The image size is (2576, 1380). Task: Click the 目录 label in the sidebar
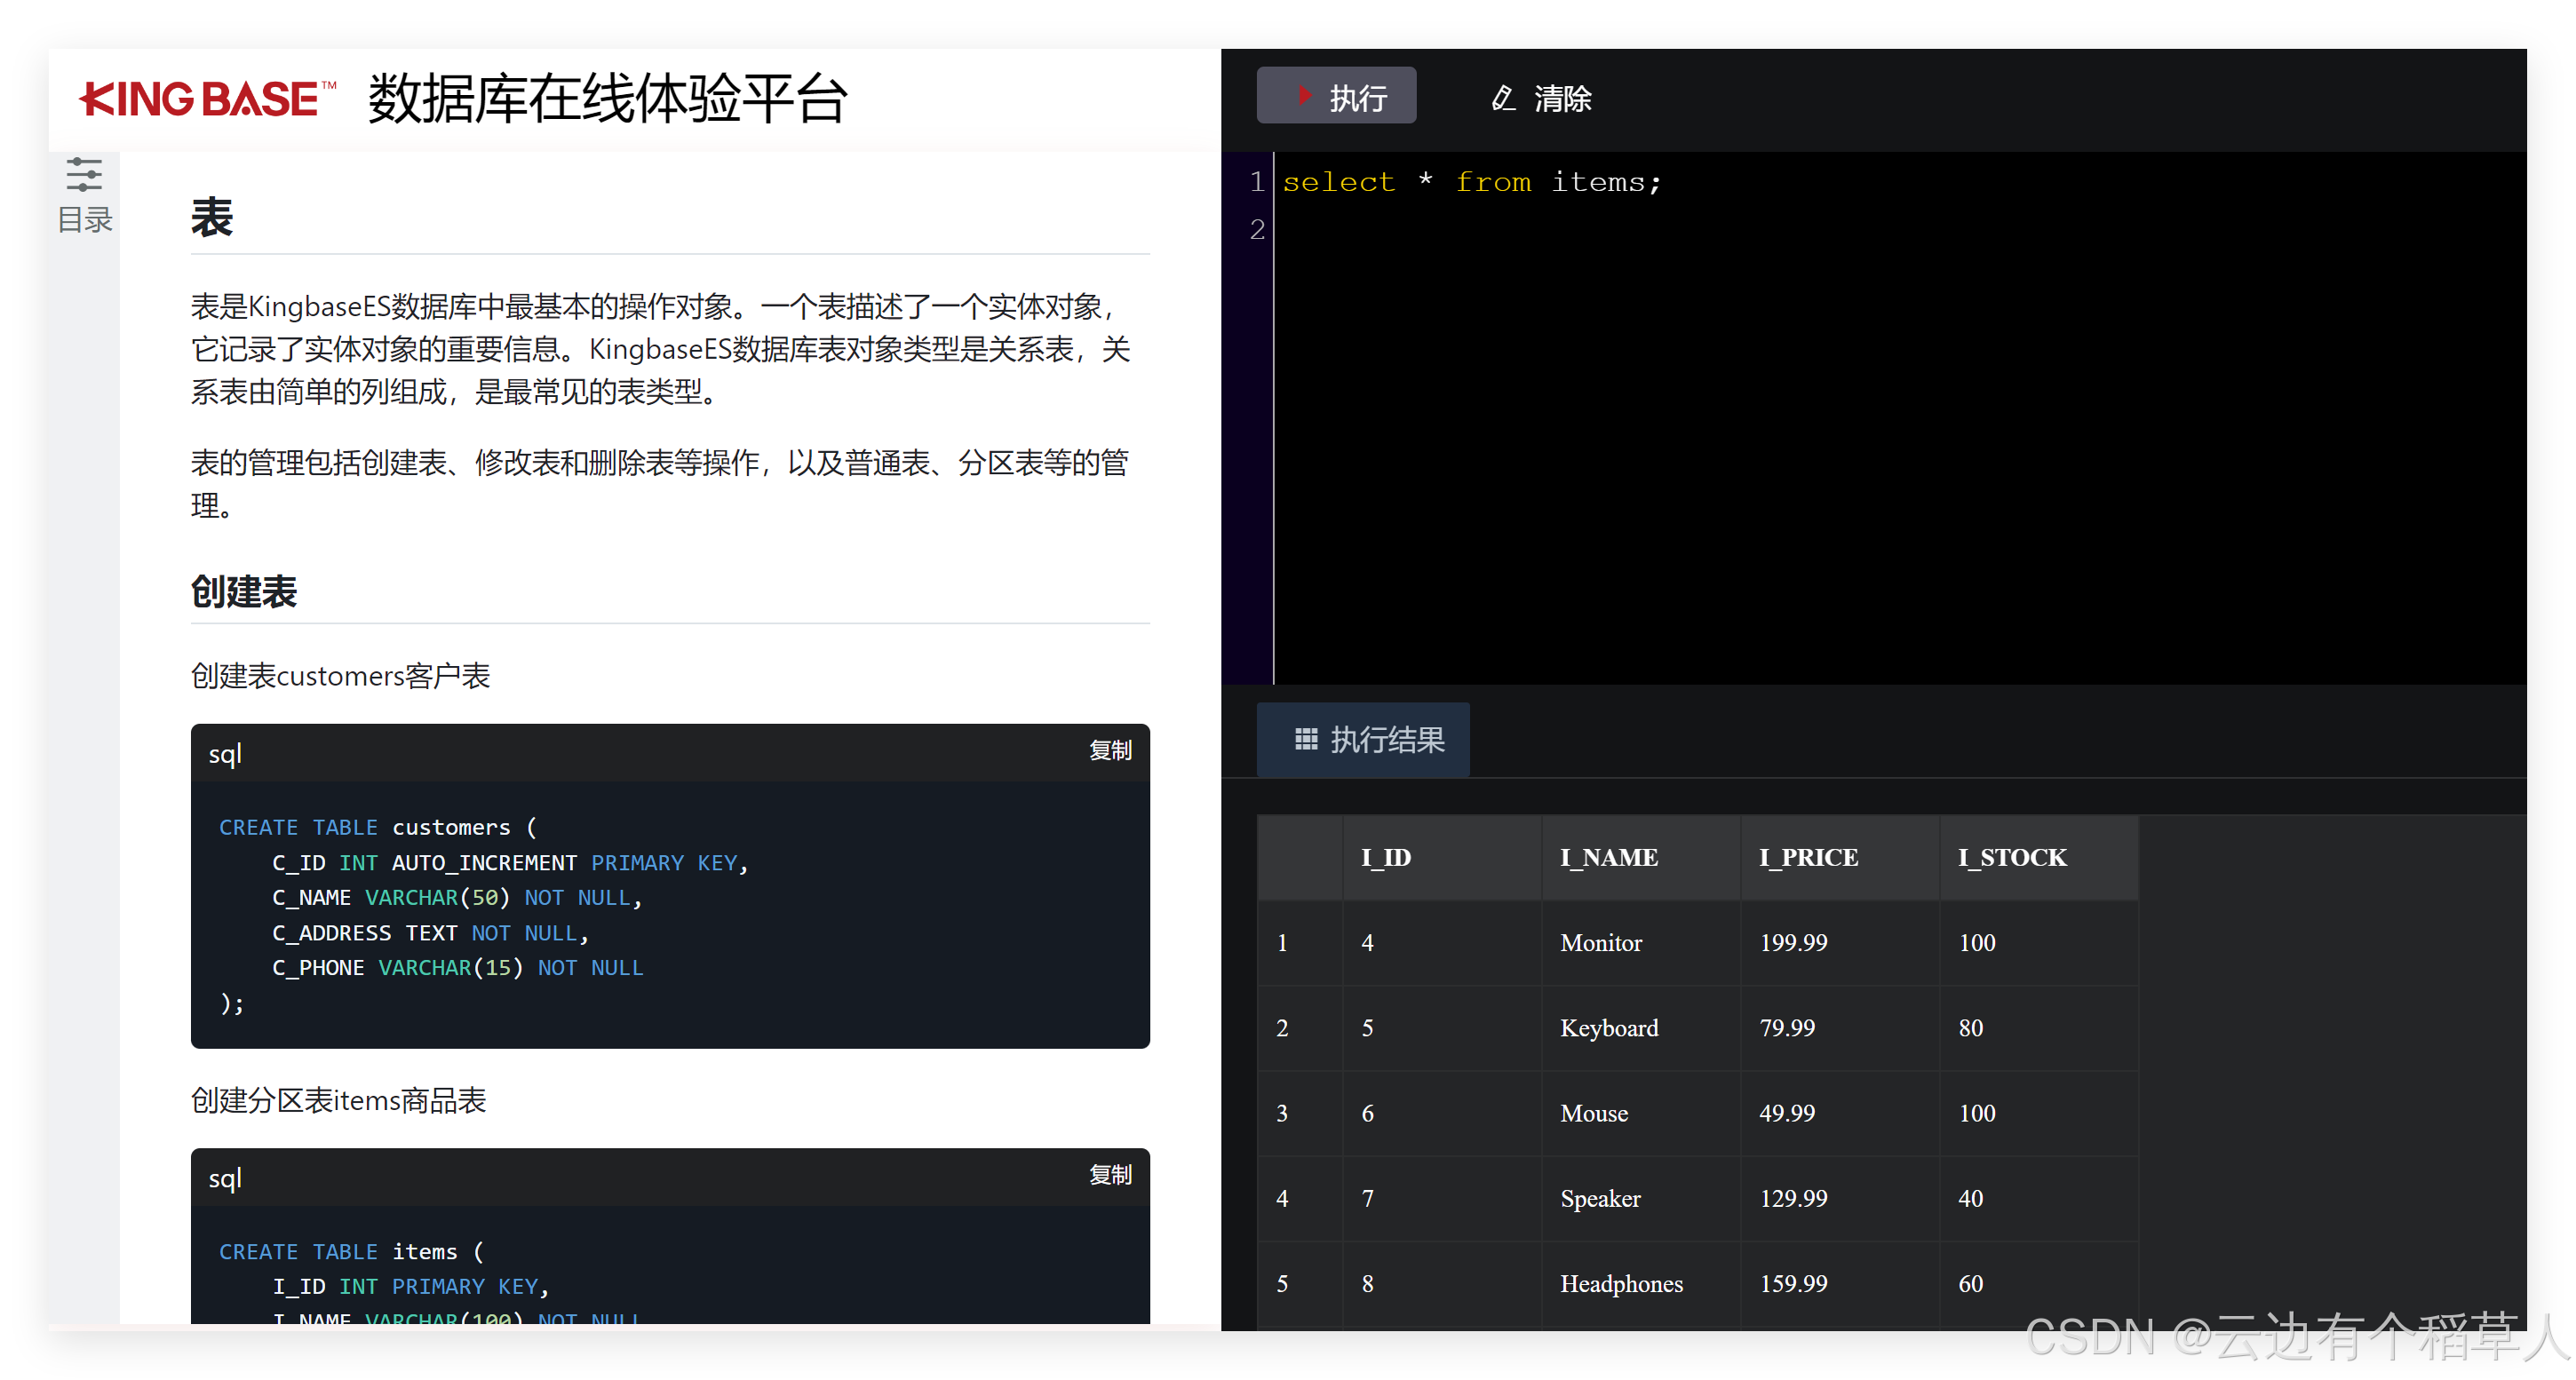pyautogui.click(x=85, y=220)
